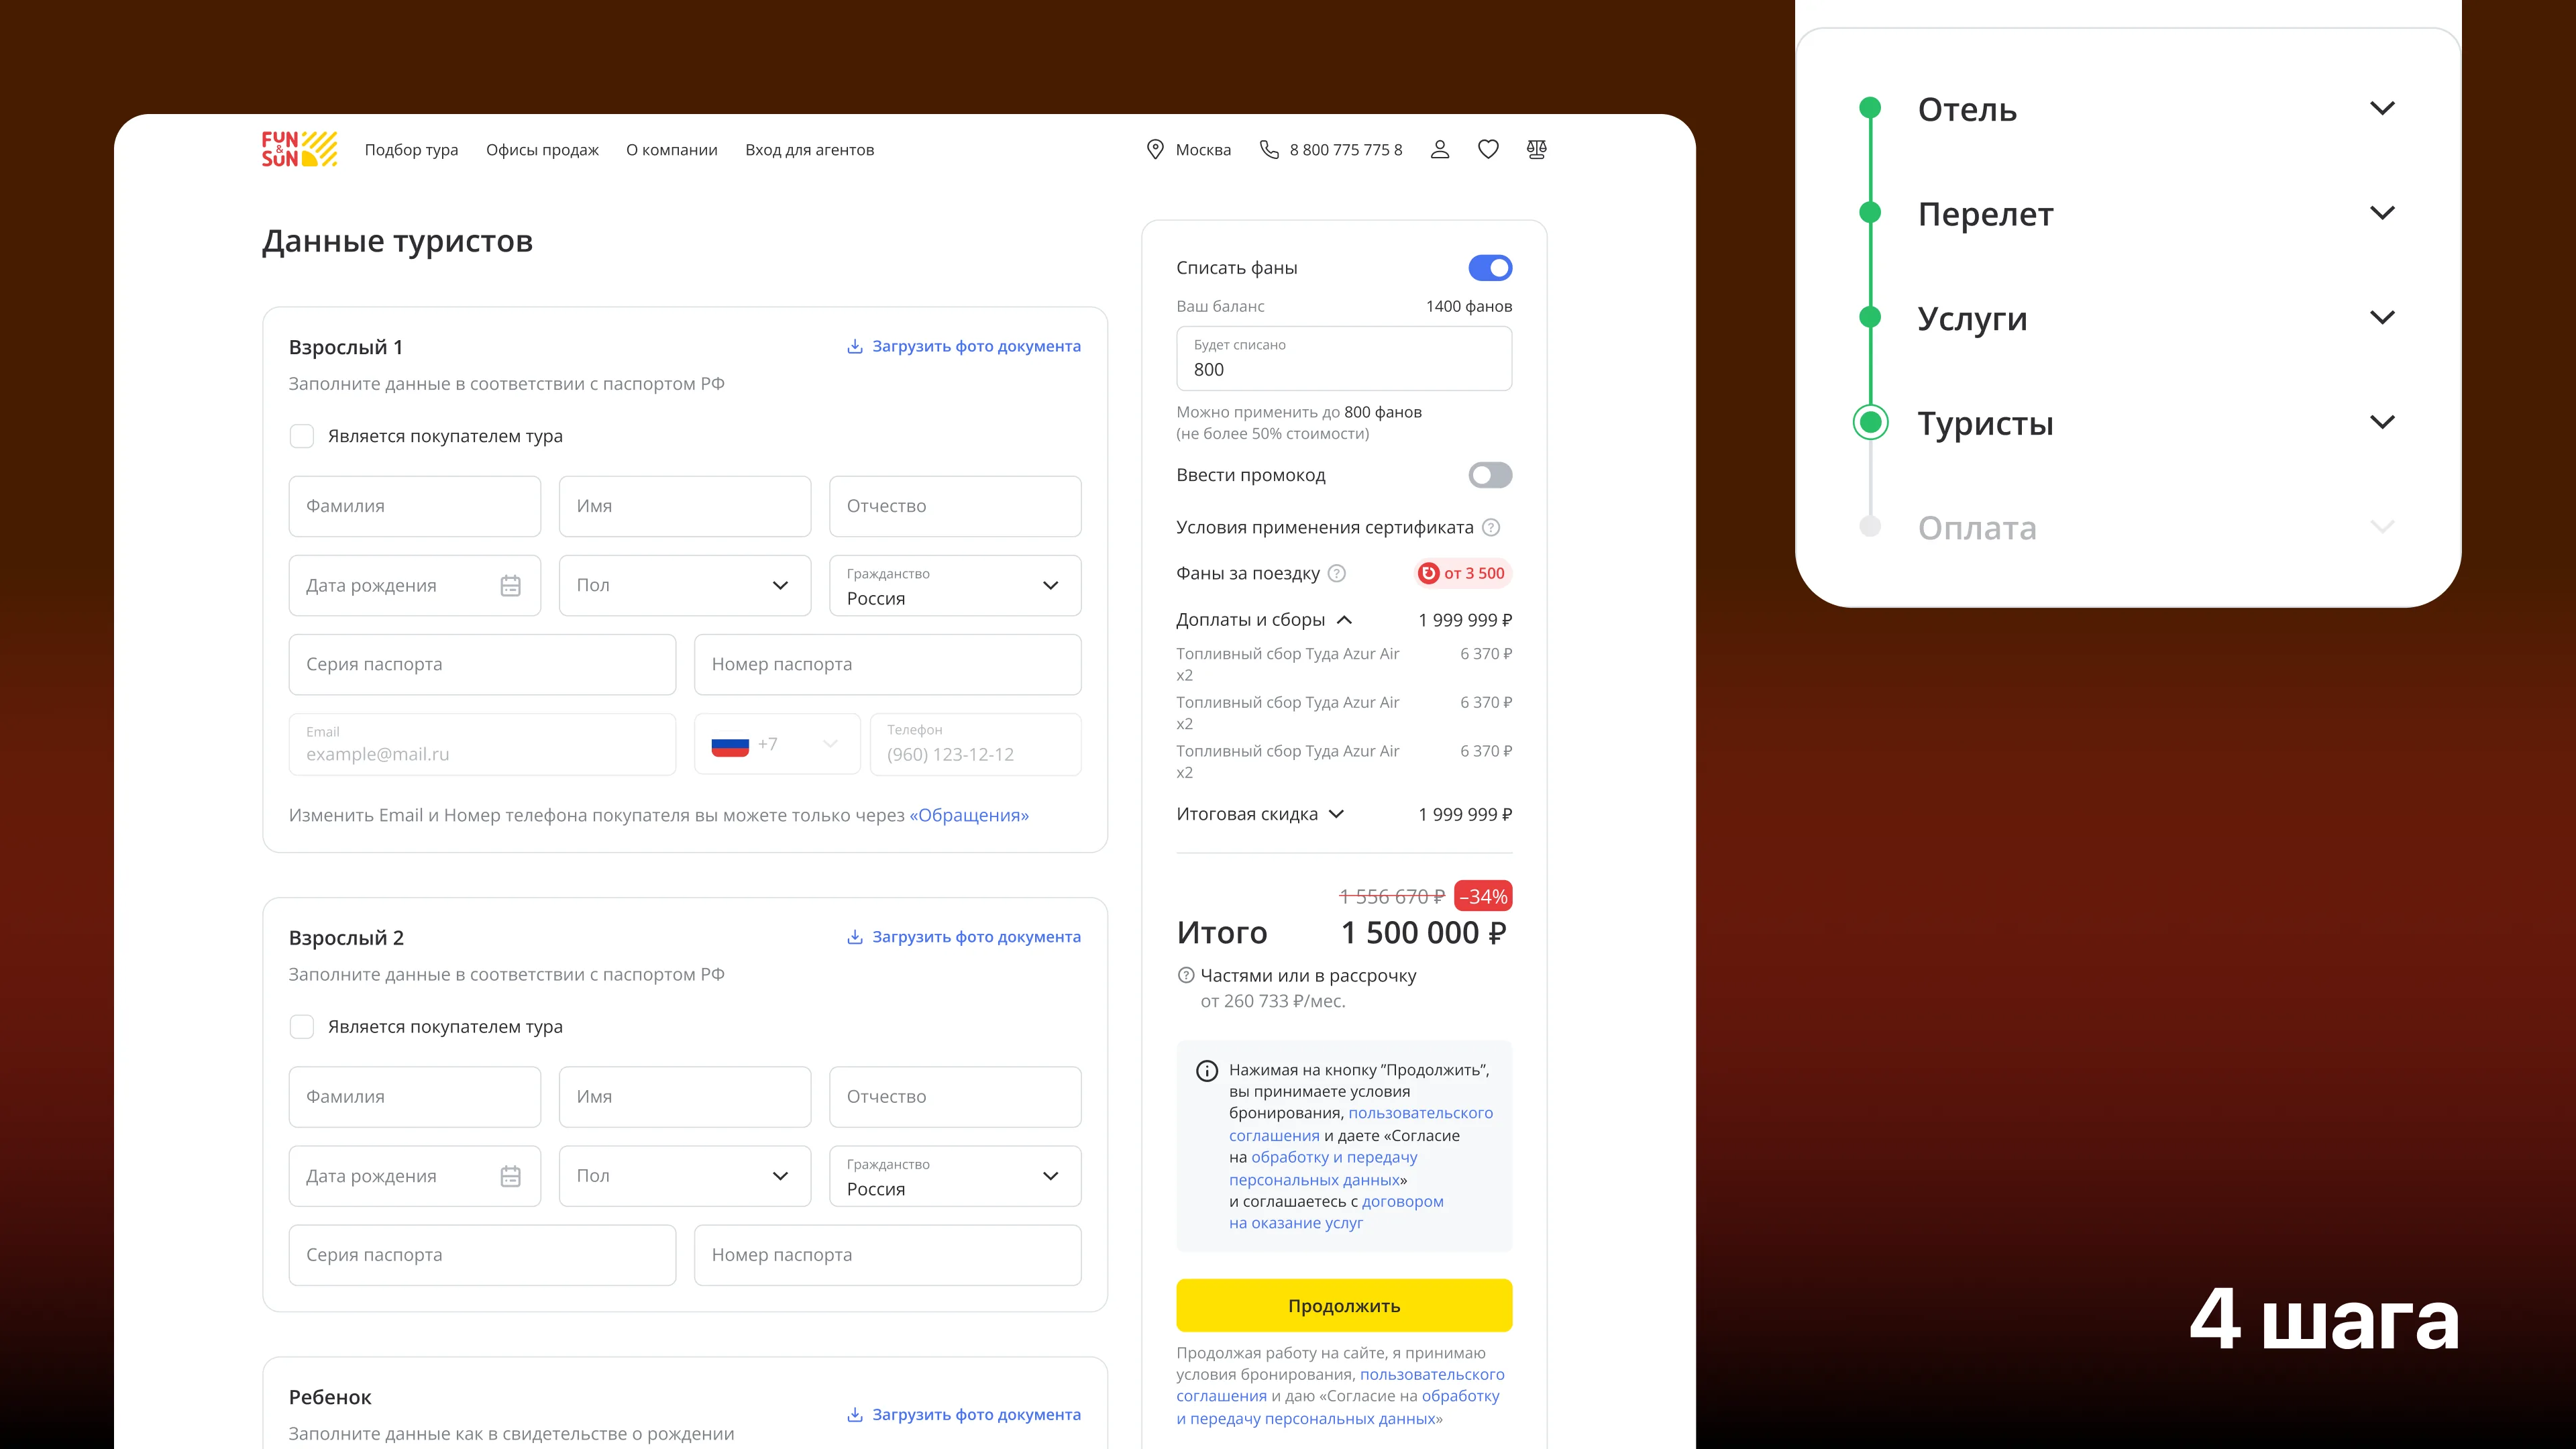Click Имя field for Взрослый 1

point(685,507)
